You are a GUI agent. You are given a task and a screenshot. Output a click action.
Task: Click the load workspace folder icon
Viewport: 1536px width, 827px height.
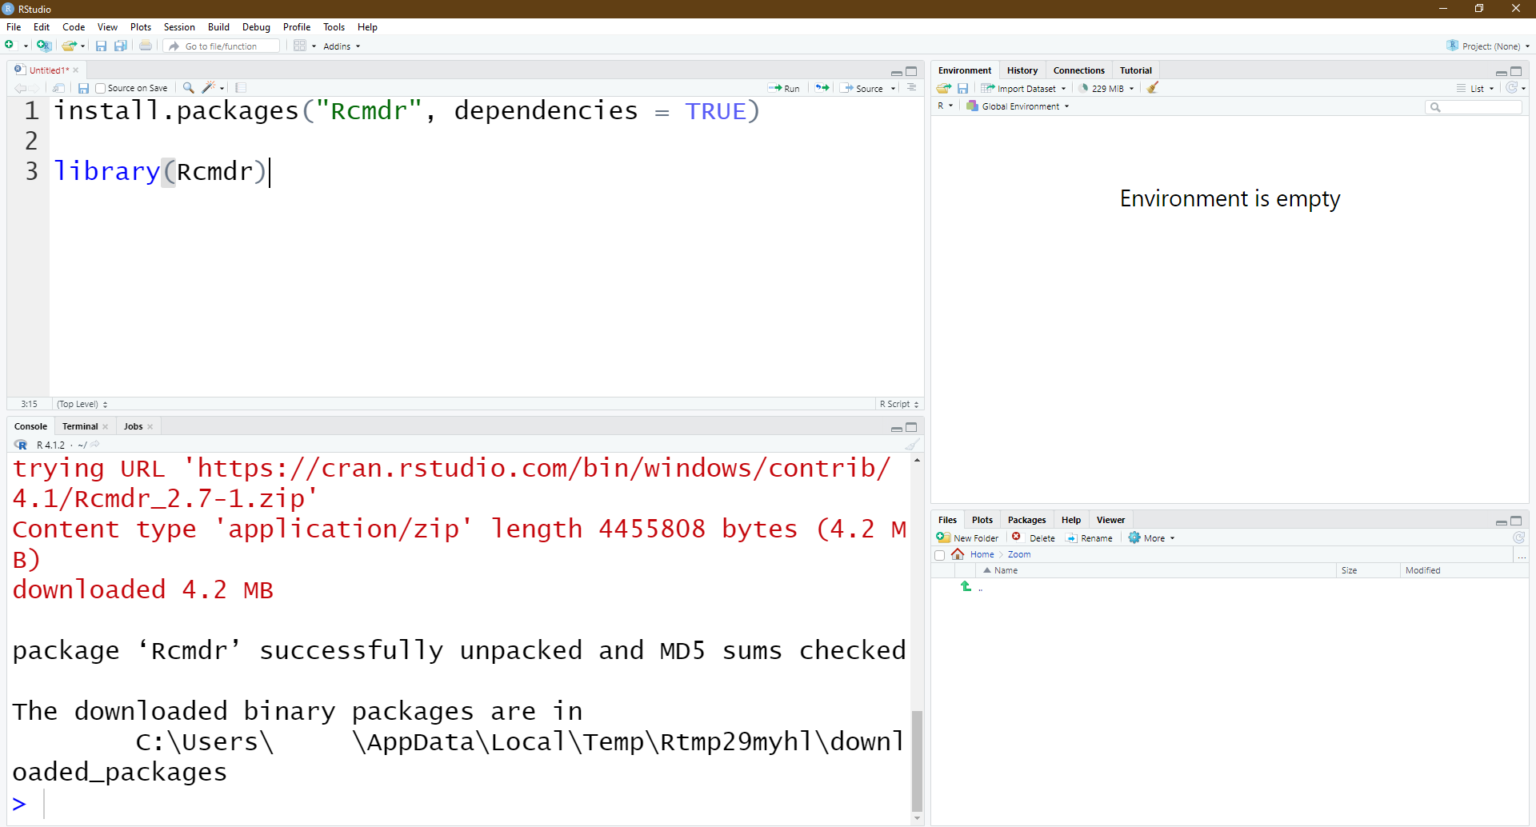point(943,88)
